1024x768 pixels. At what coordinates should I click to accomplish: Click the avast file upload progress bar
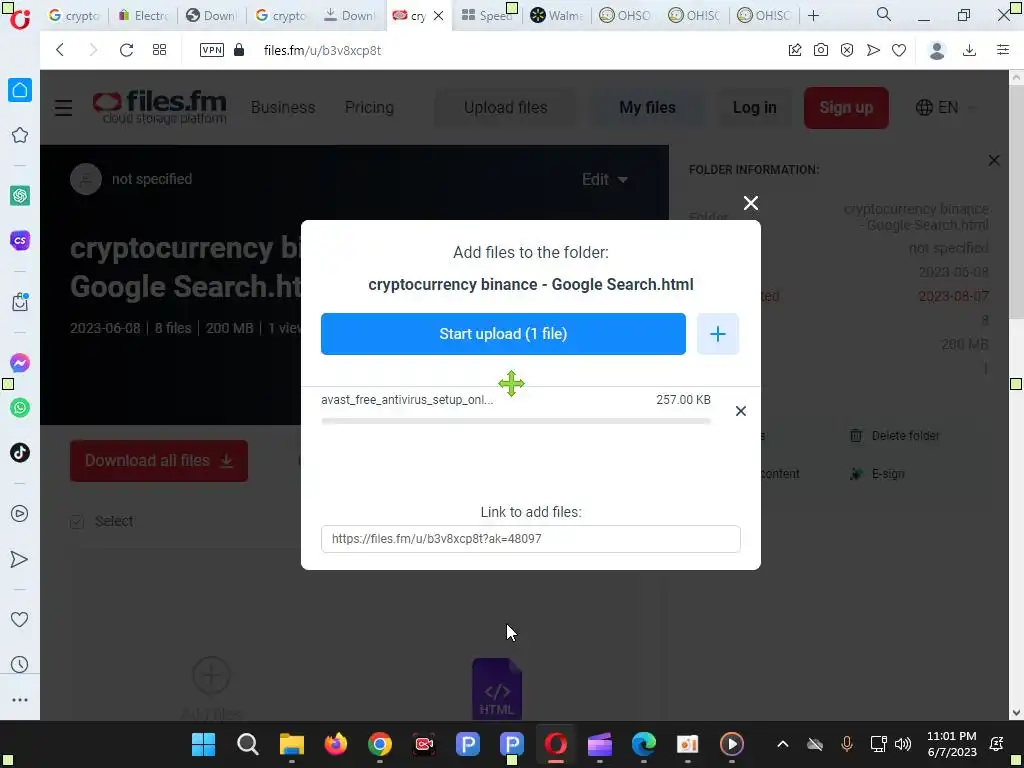tap(516, 421)
